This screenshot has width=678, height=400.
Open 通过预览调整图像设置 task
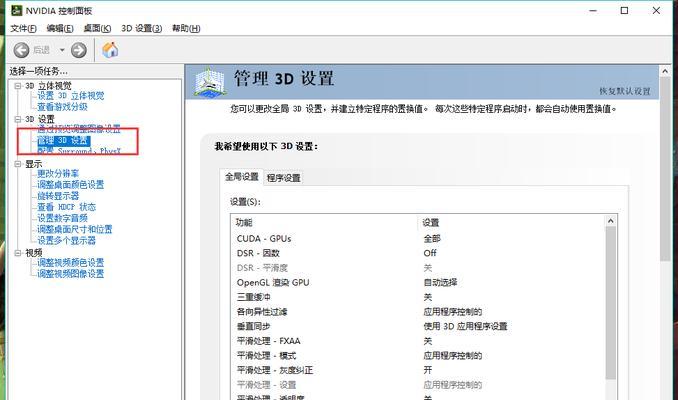pos(79,129)
